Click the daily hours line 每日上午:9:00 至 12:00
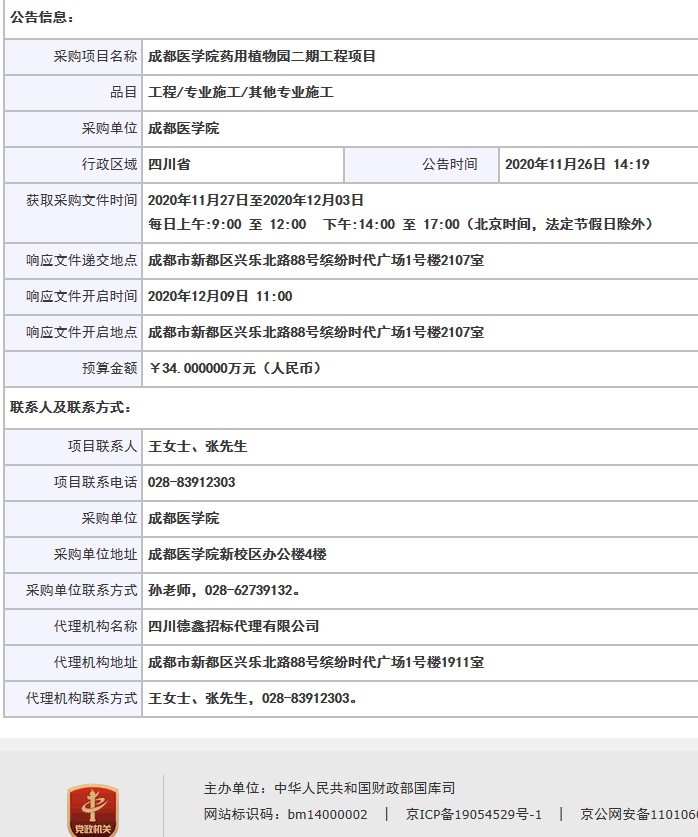The image size is (698, 837). click(x=227, y=224)
